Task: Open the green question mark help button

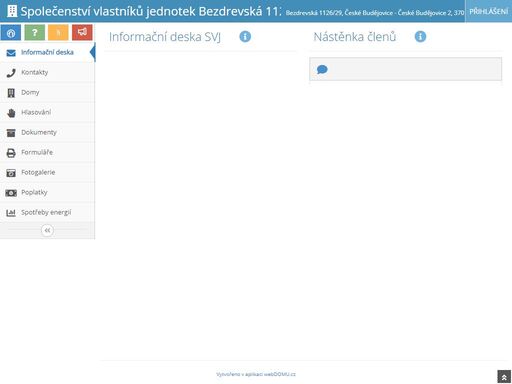Action: pyautogui.click(x=35, y=33)
